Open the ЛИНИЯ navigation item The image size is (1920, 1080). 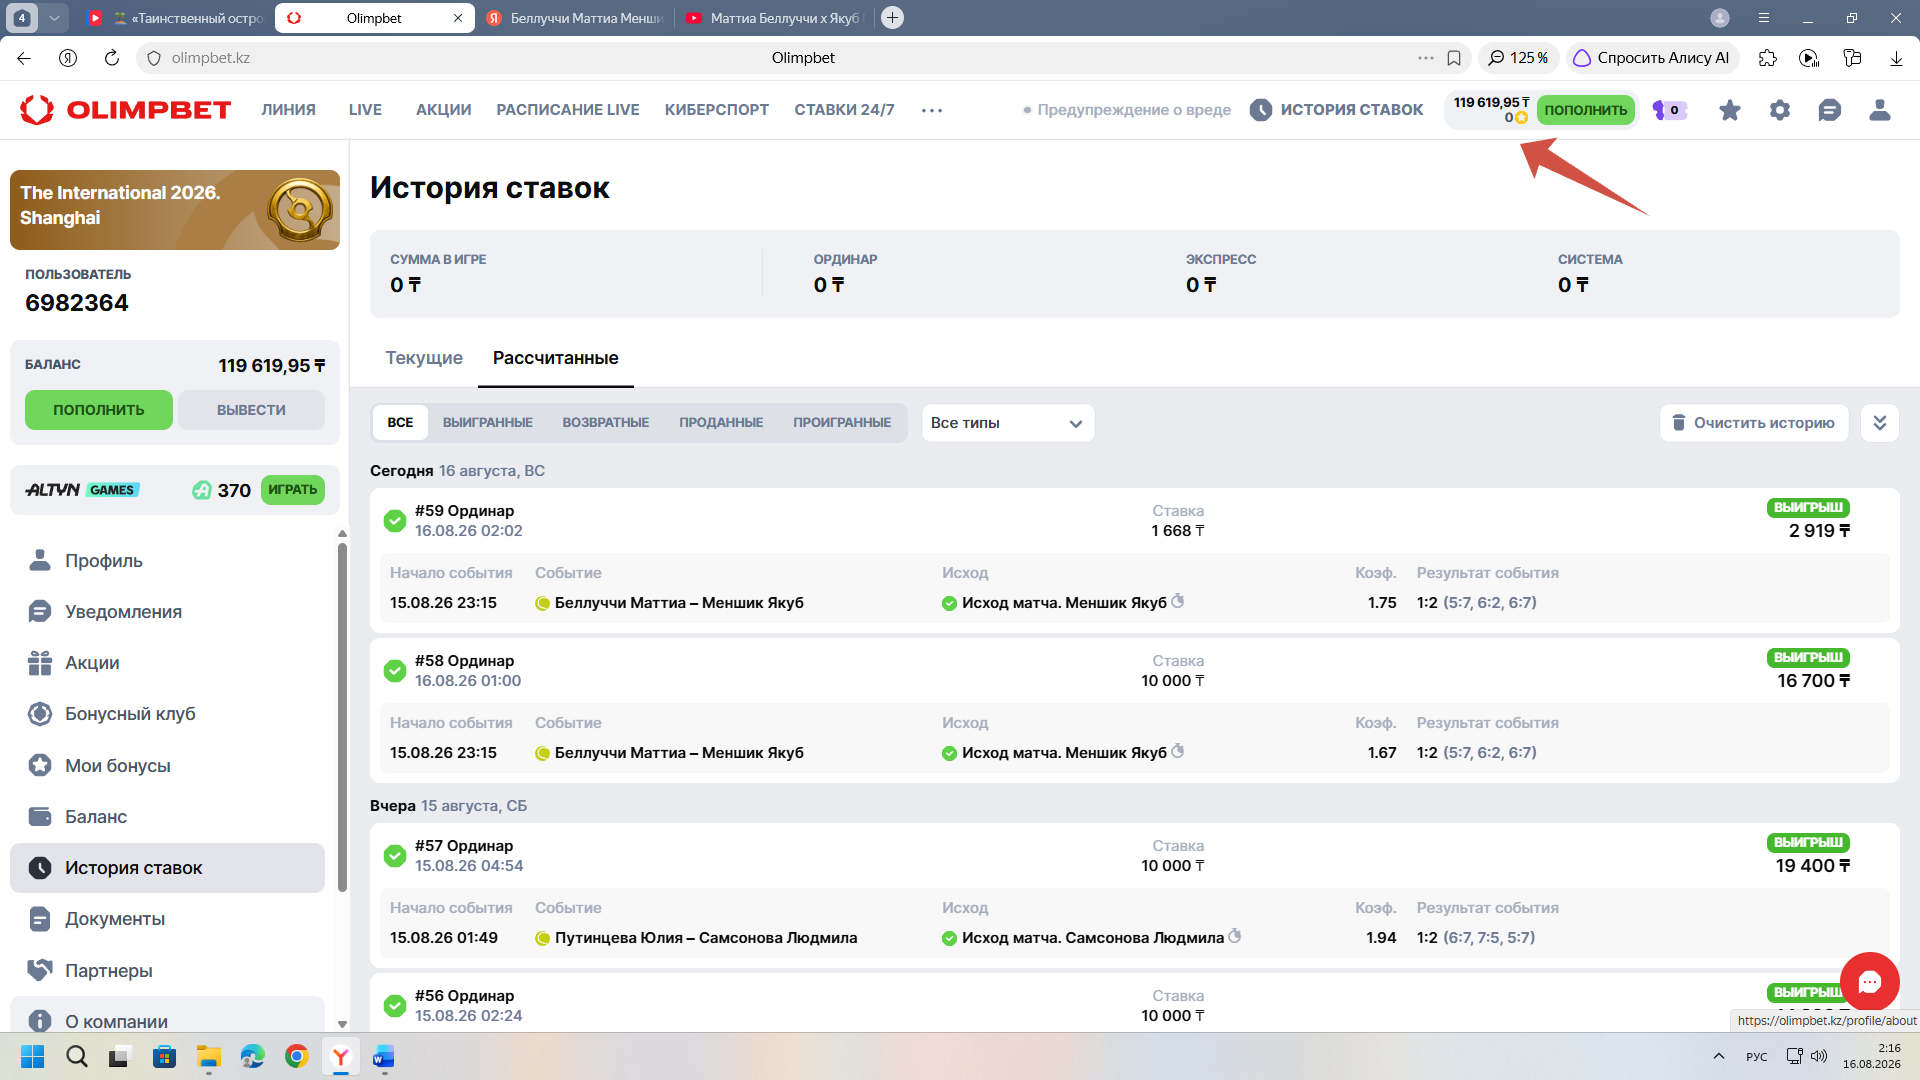click(x=288, y=110)
